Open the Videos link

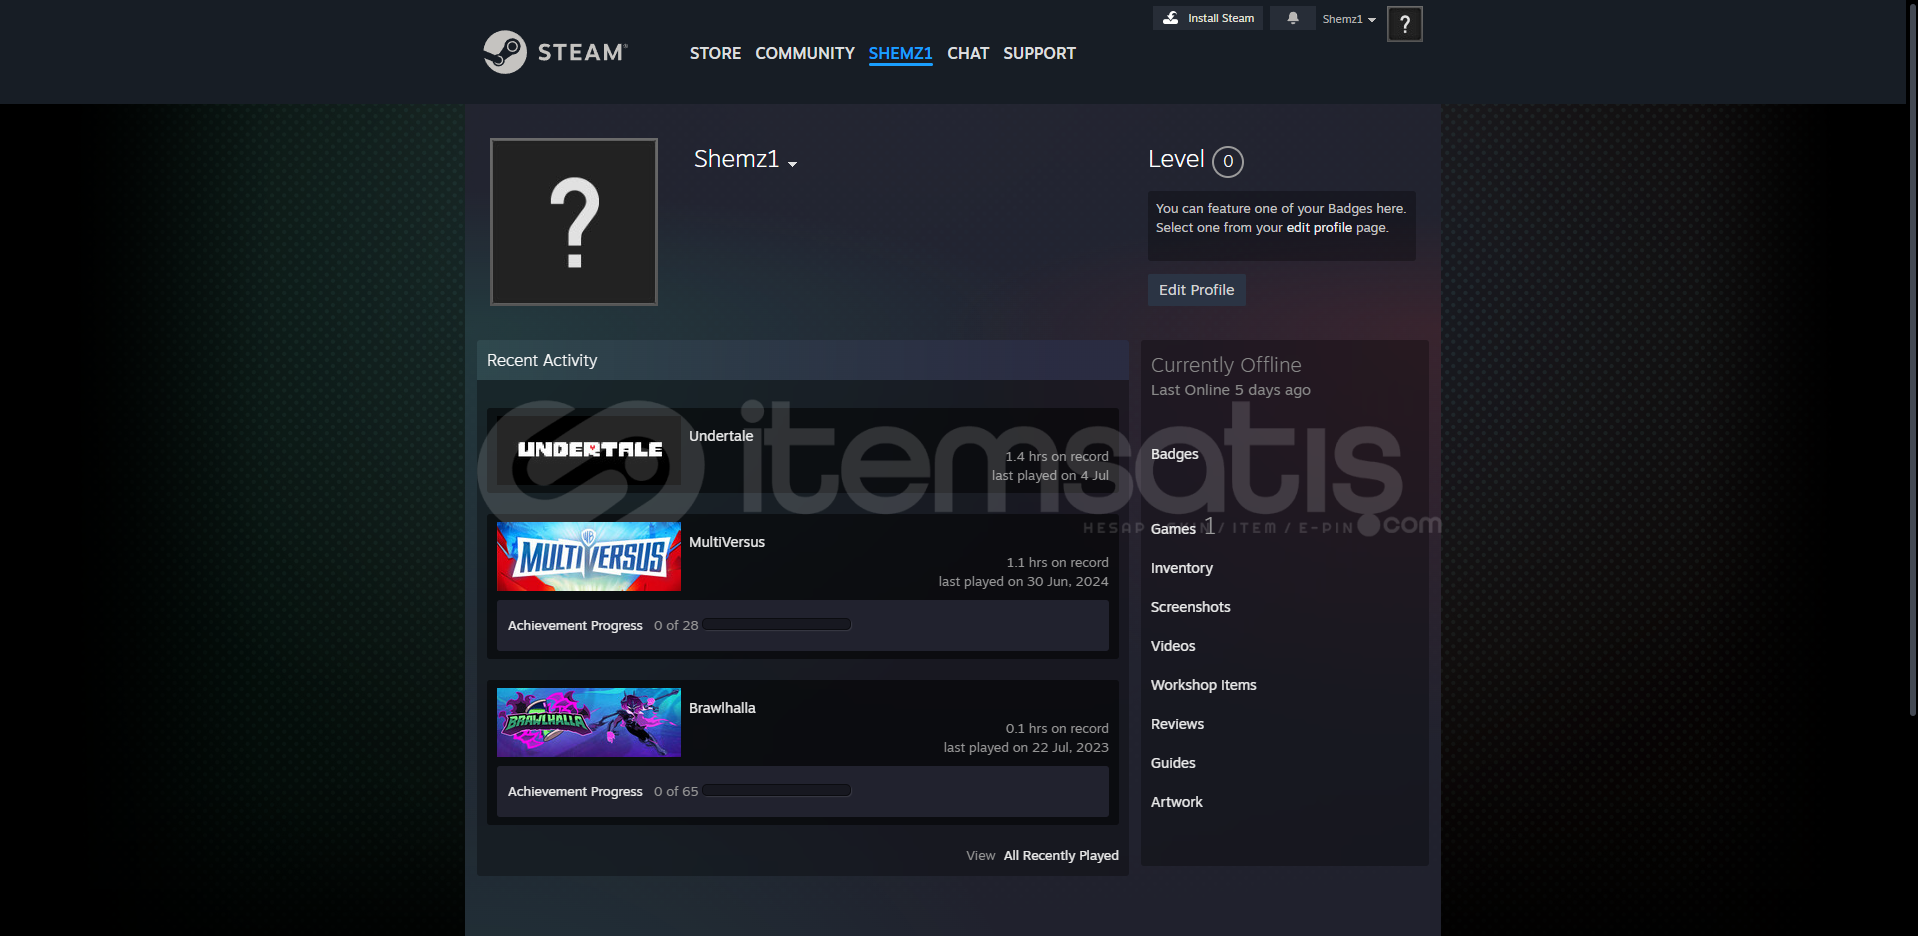(x=1172, y=646)
